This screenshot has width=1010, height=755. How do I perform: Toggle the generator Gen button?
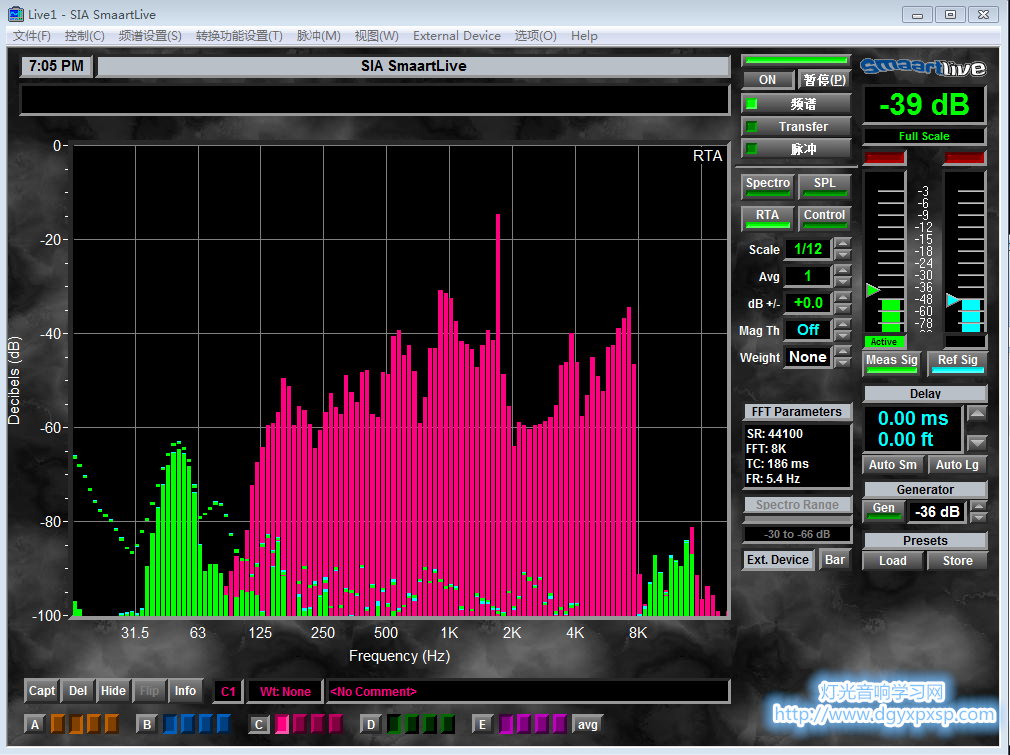(883, 509)
